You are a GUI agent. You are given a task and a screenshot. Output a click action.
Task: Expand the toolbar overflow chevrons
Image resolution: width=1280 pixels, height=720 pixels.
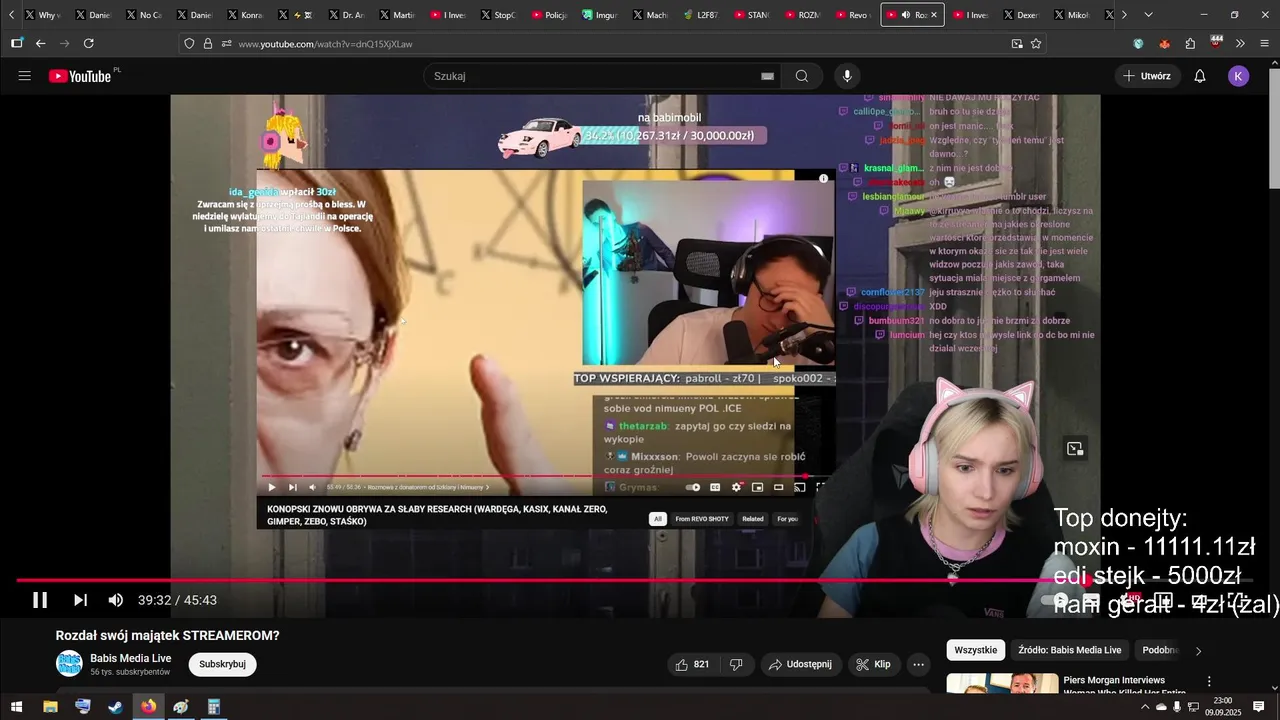click(x=1240, y=43)
